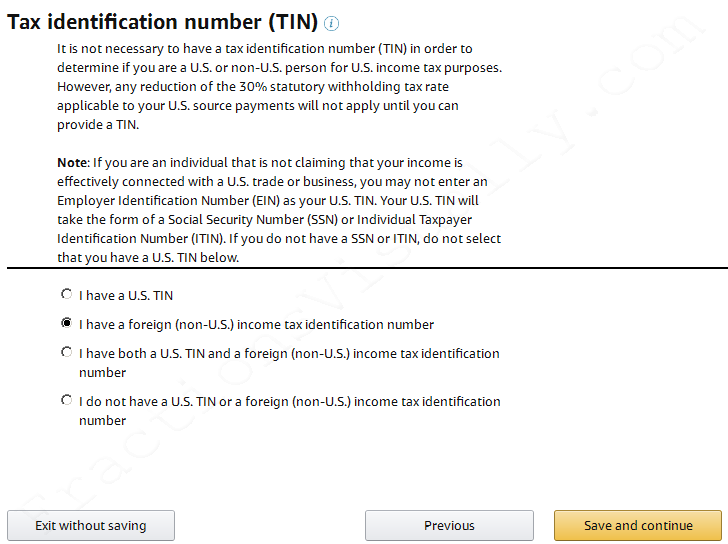Open the TIN info tooltip icon
728x544 pixels.
click(x=331, y=23)
